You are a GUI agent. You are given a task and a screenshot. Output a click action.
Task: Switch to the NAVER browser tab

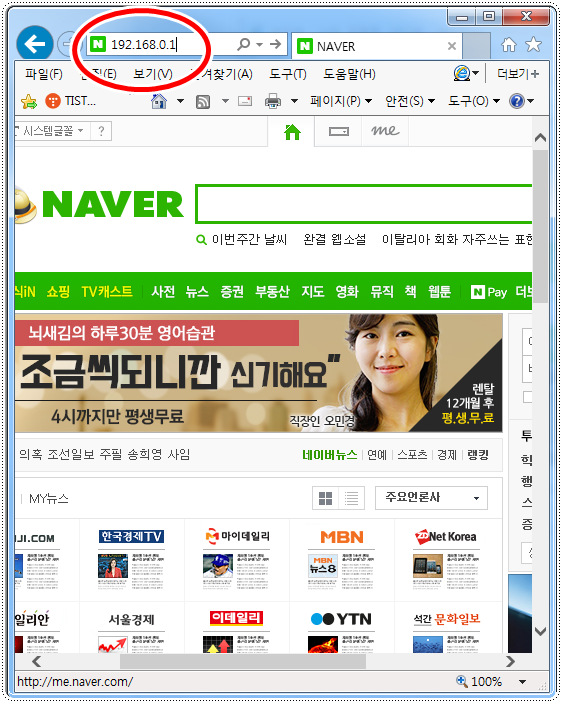click(x=376, y=46)
